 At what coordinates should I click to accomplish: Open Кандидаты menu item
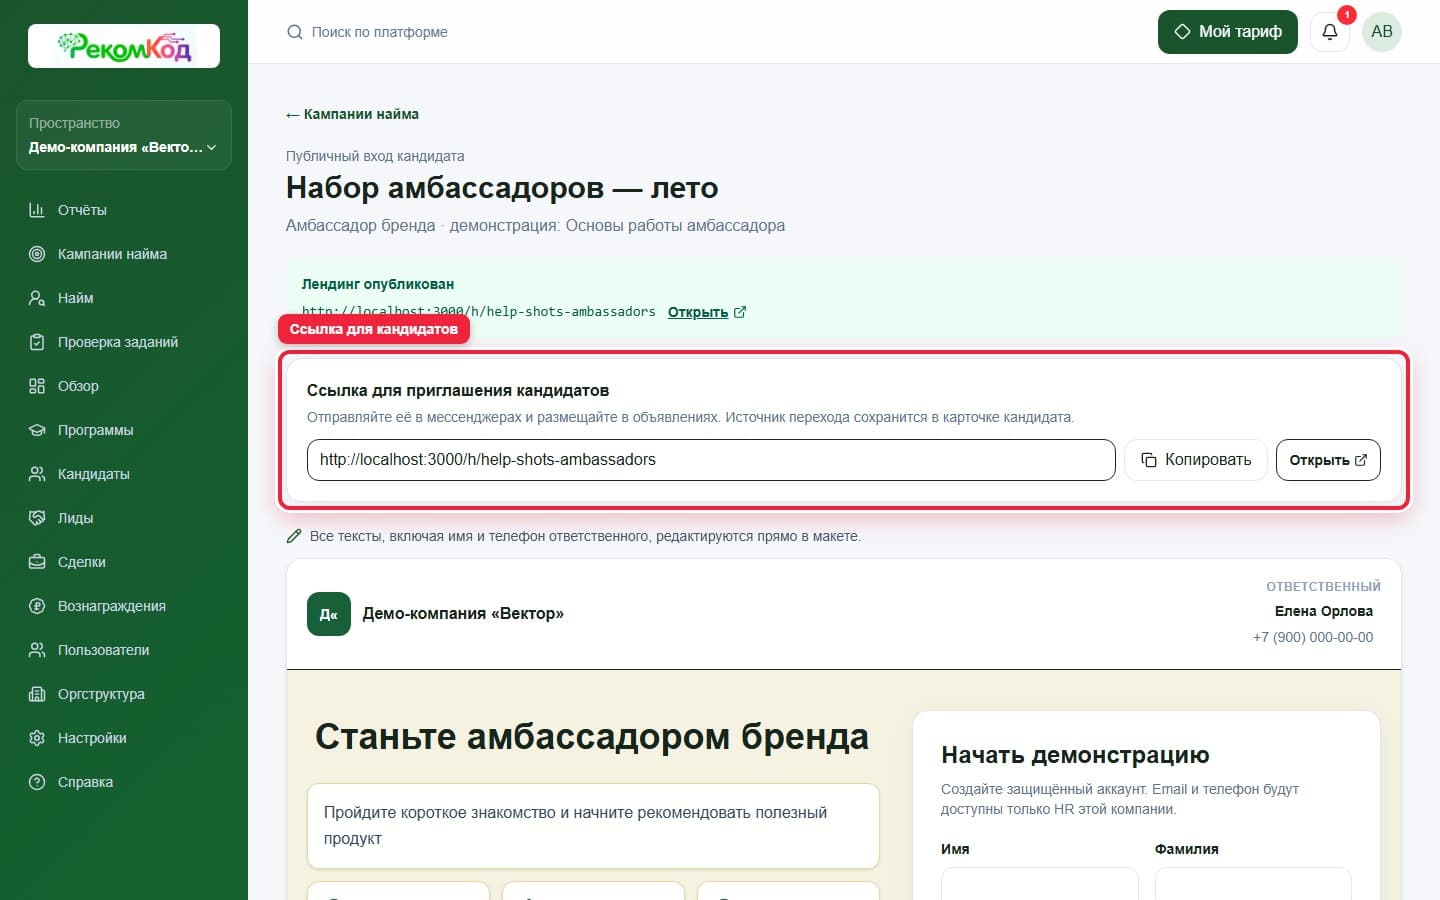[124, 474]
